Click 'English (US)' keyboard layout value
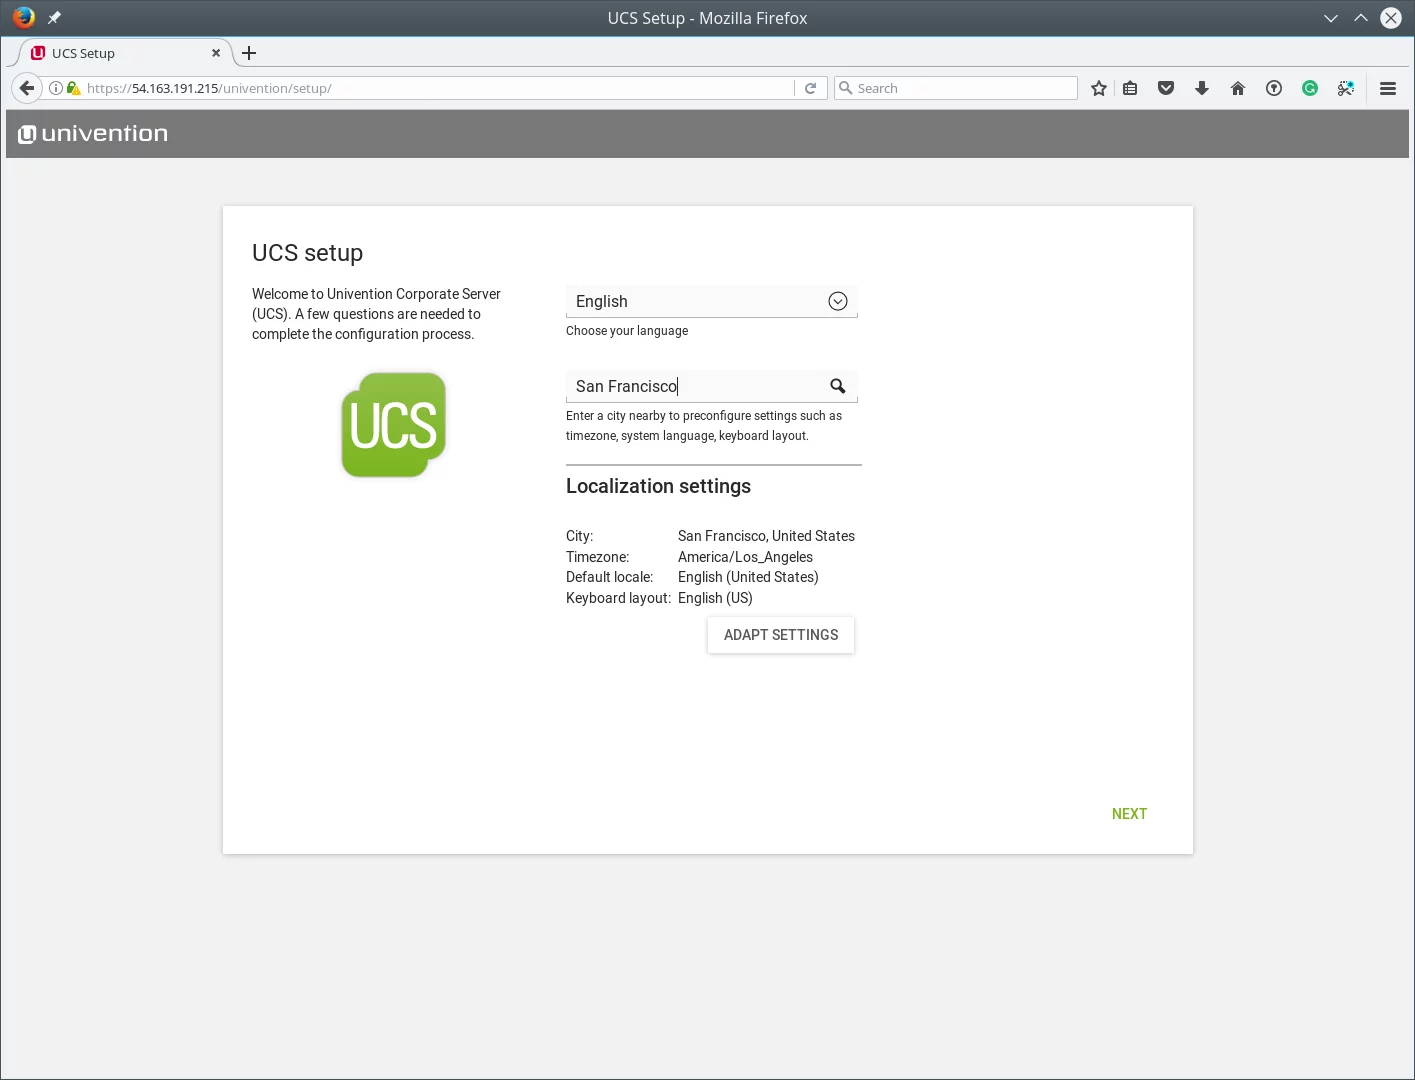Image resolution: width=1415 pixels, height=1080 pixels. (x=715, y=598)
